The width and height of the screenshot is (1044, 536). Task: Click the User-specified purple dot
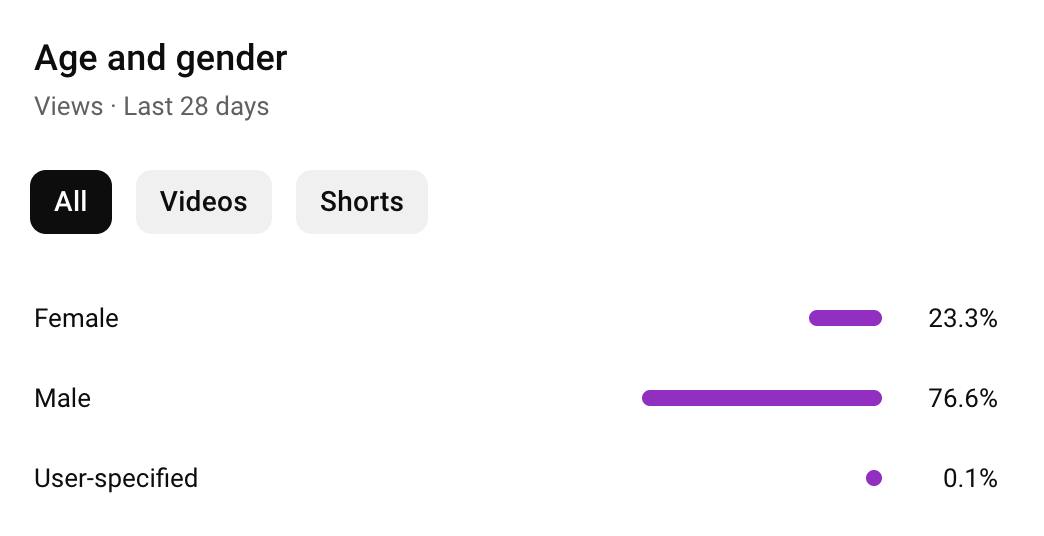[x=874, y=478]
